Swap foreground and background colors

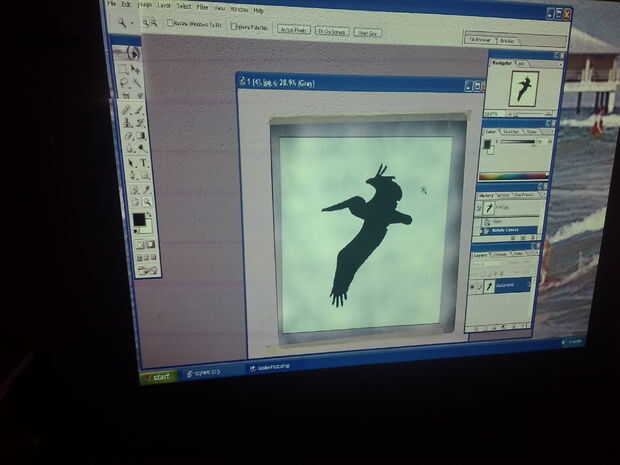click(150, 215)
